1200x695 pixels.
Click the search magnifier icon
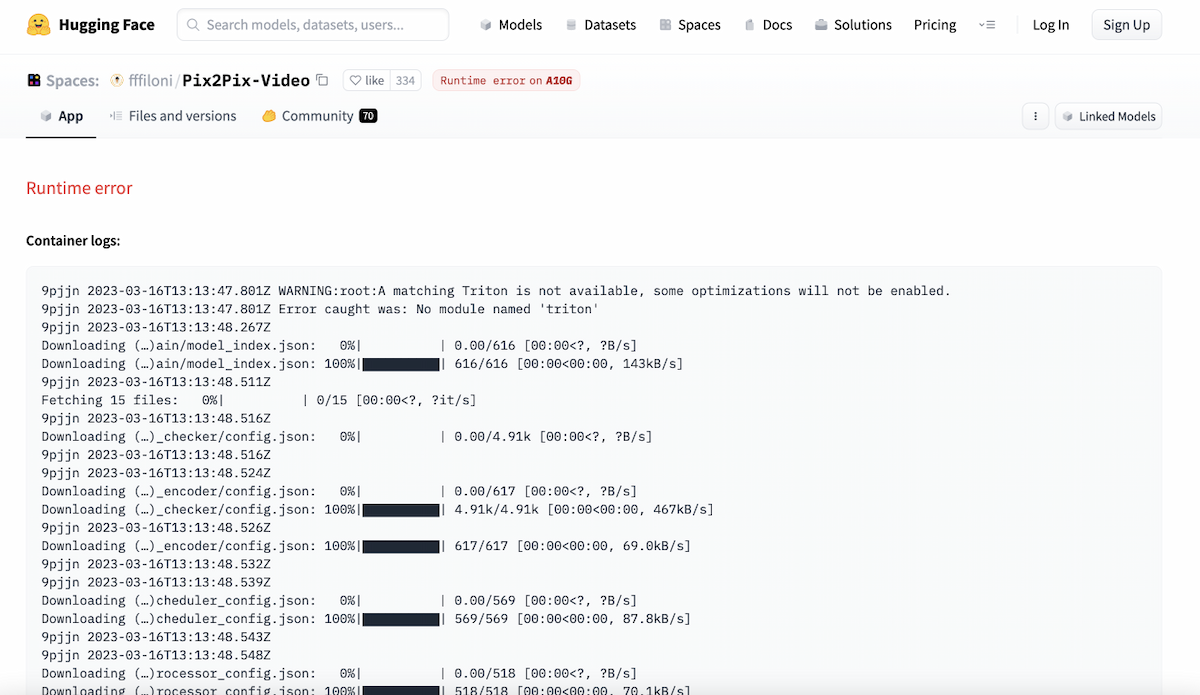(193, 25)
